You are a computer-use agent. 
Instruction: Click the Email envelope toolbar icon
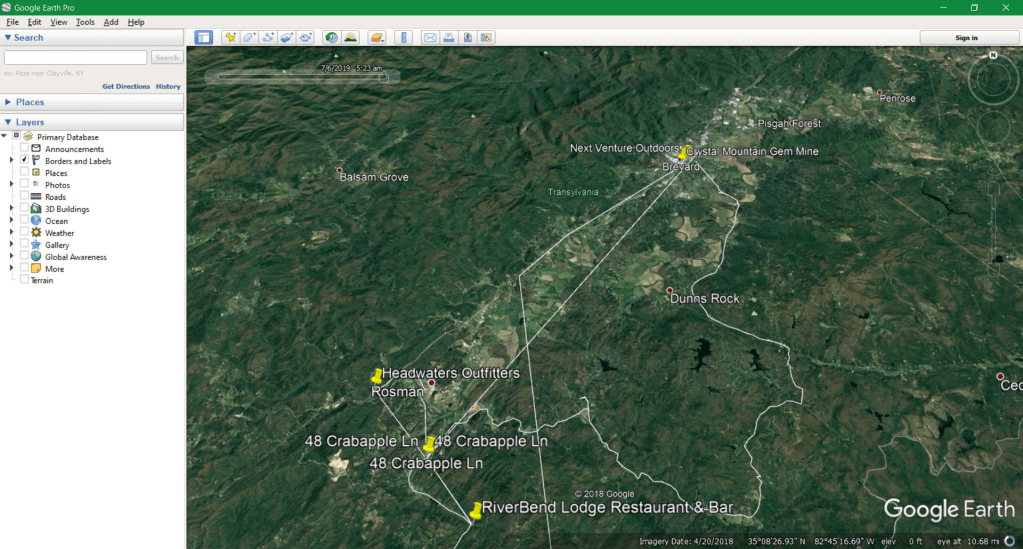coord(430,38)
